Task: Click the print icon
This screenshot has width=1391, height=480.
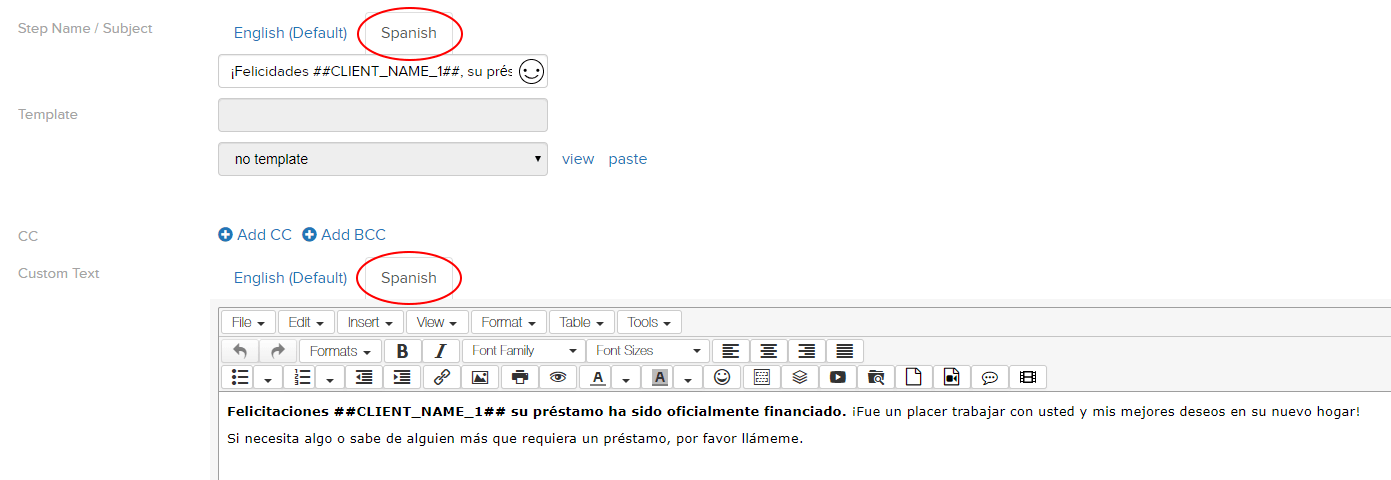Action: tap(520, 377)
